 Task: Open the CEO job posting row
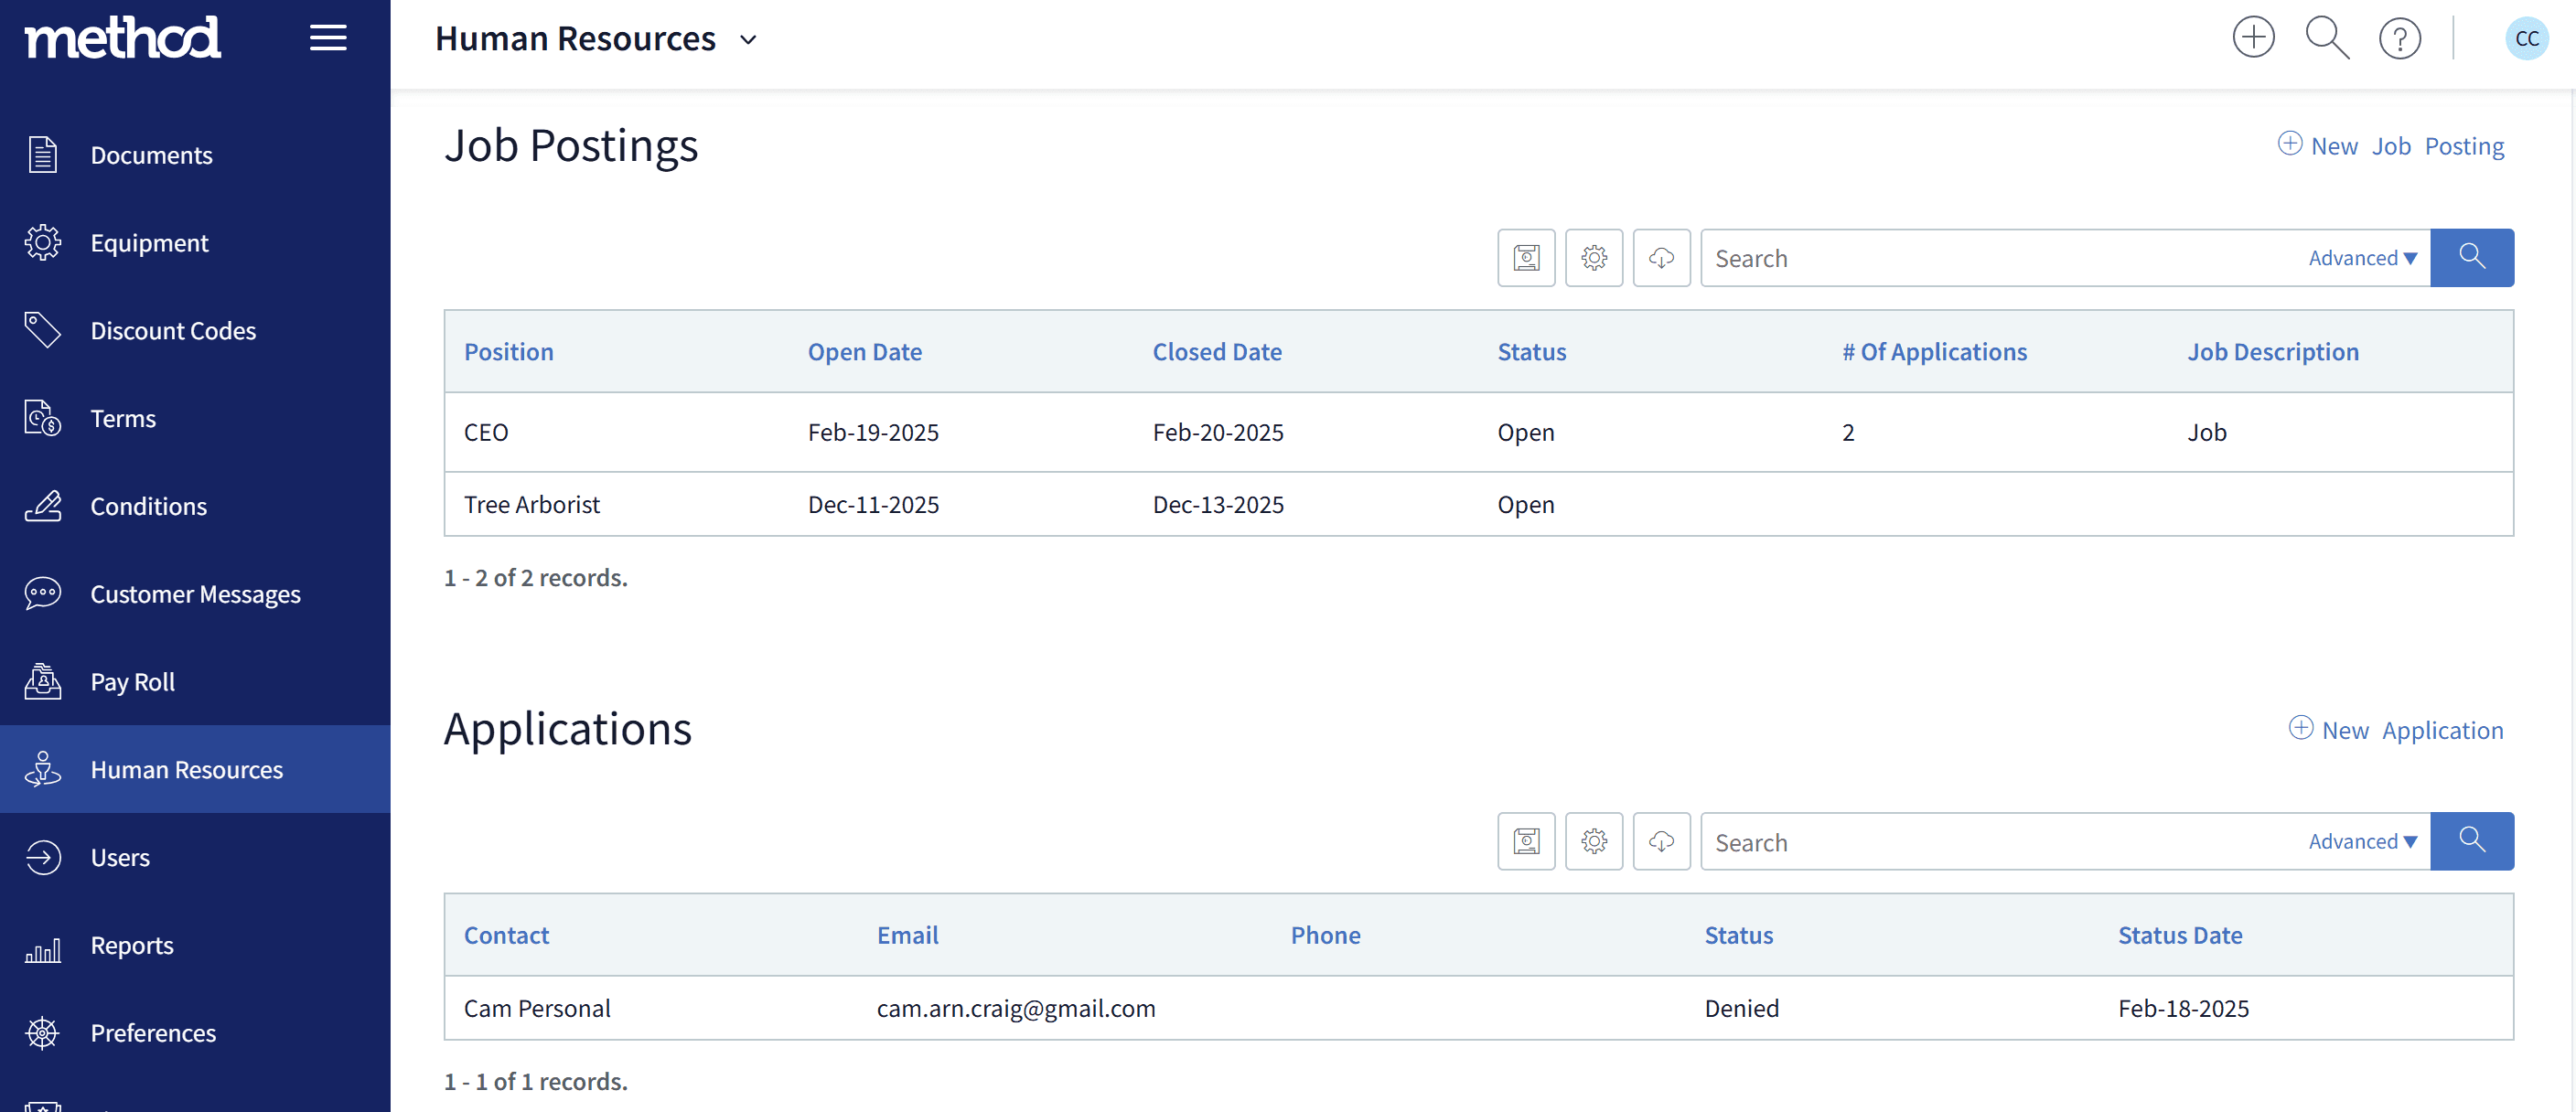(1478, 432)
